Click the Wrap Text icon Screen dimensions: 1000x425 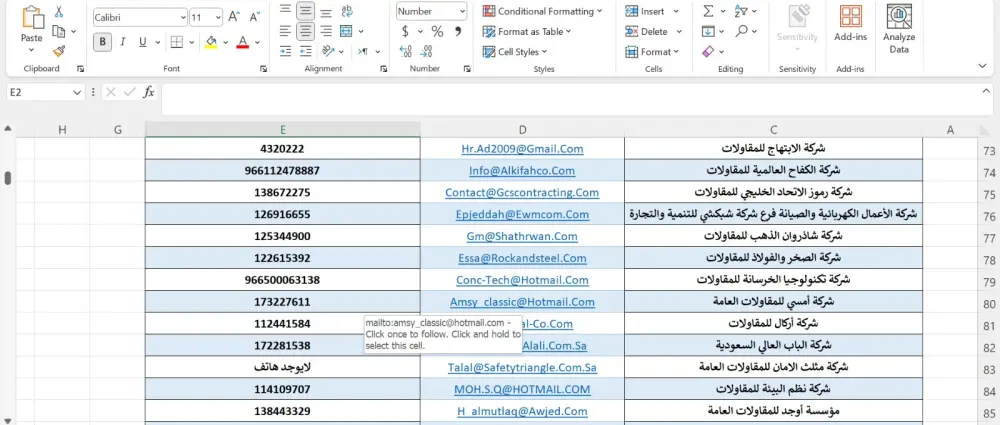point(347,11)
